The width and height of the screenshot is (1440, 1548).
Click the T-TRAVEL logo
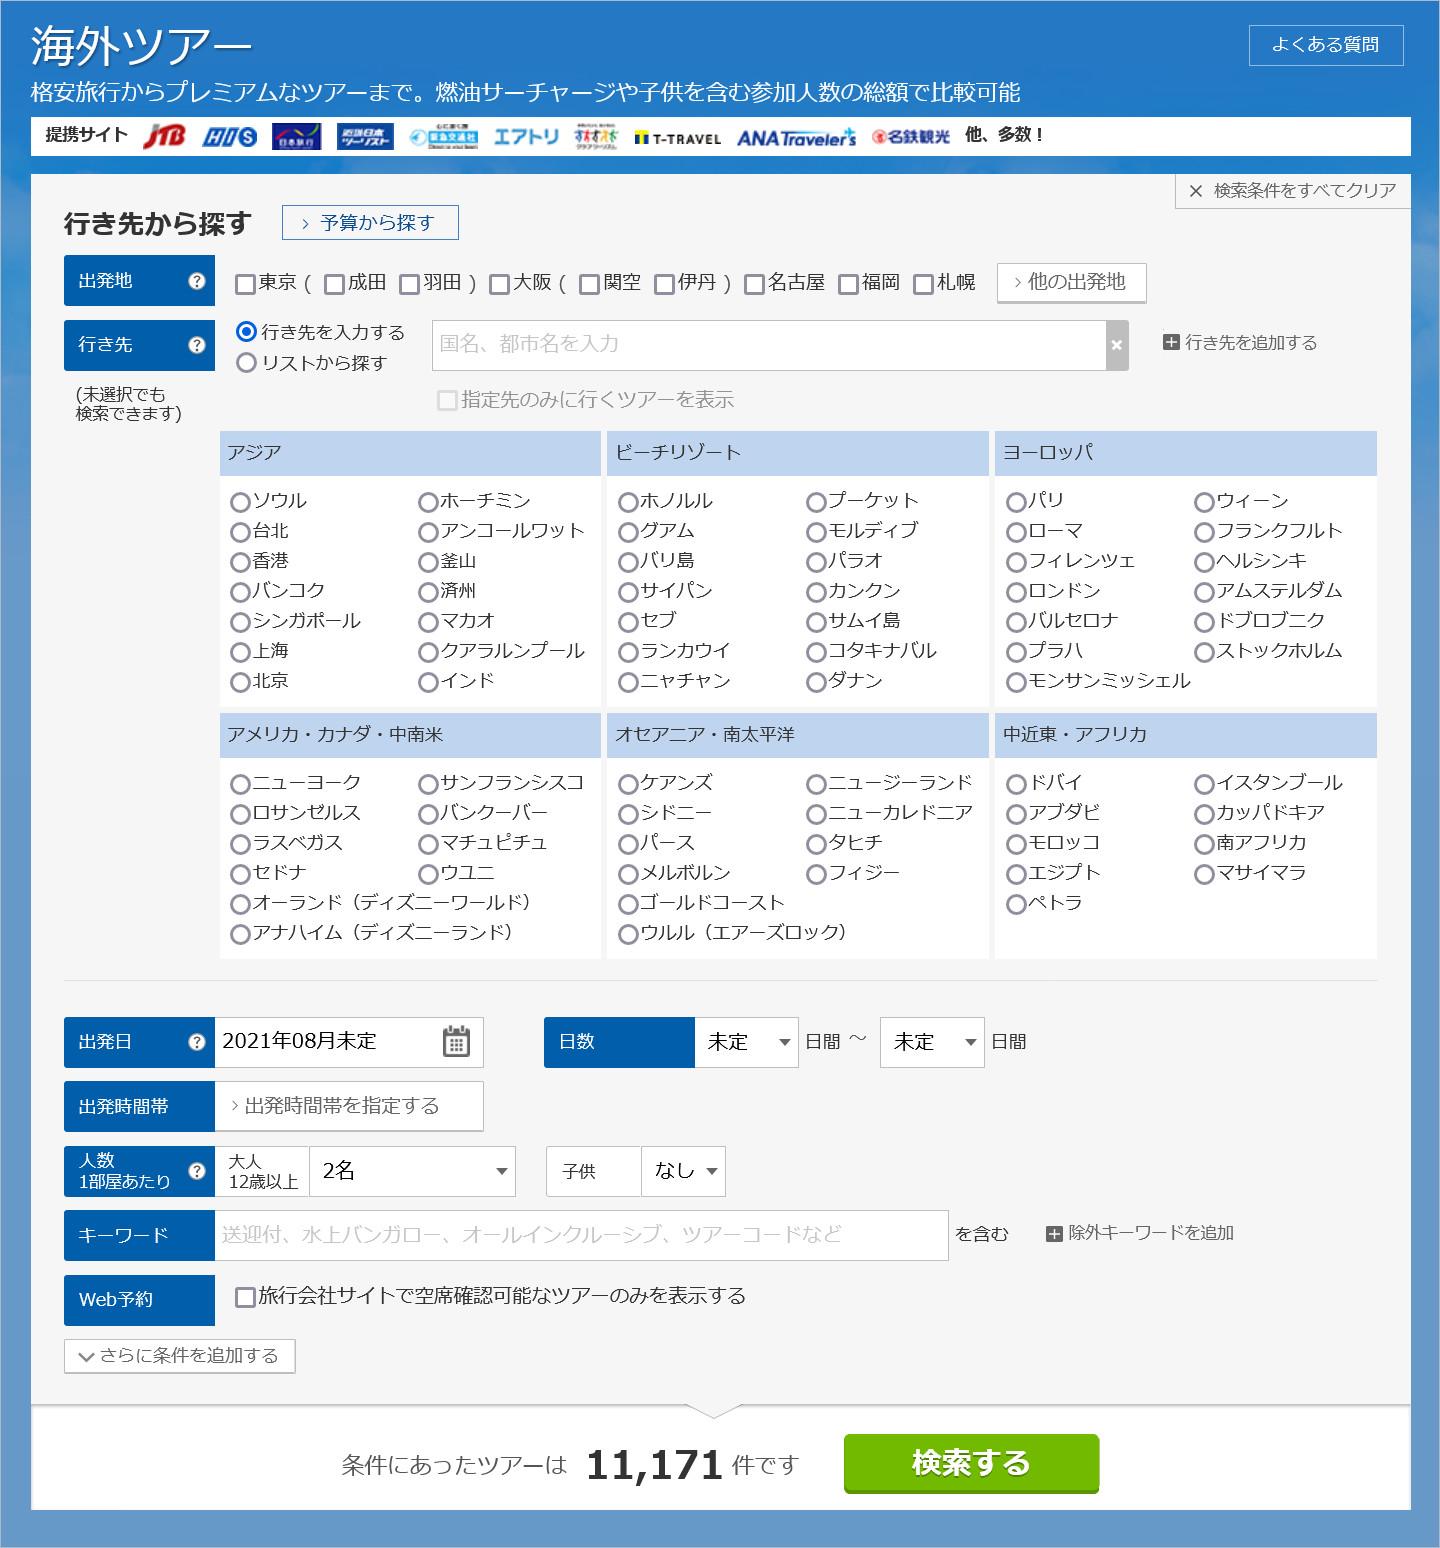(677, 138)
